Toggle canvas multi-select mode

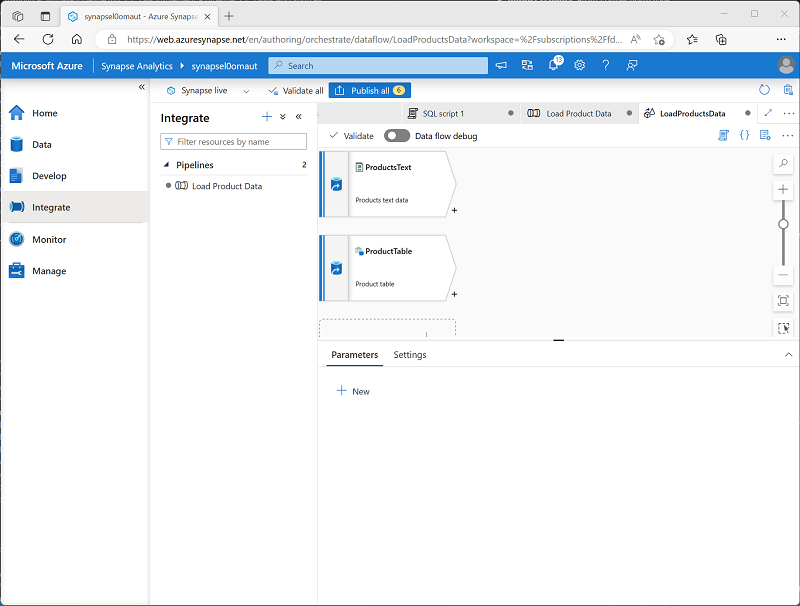click(783, 328)
